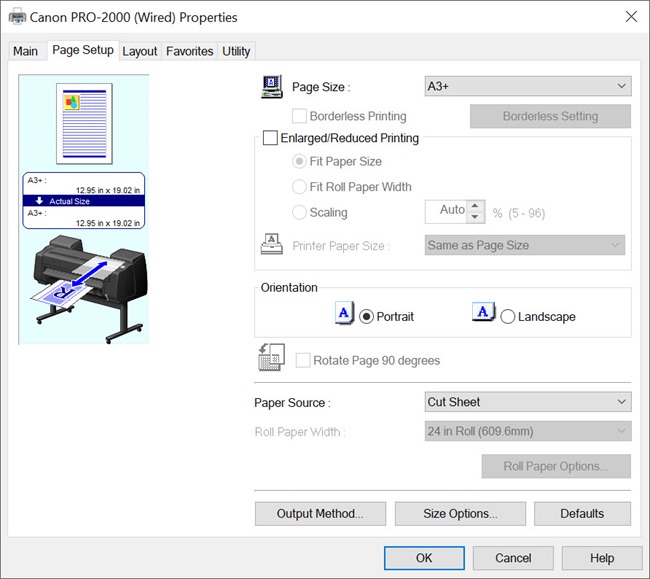Choose the Scaling radio button
650x579 pixels.
(299, 212)
